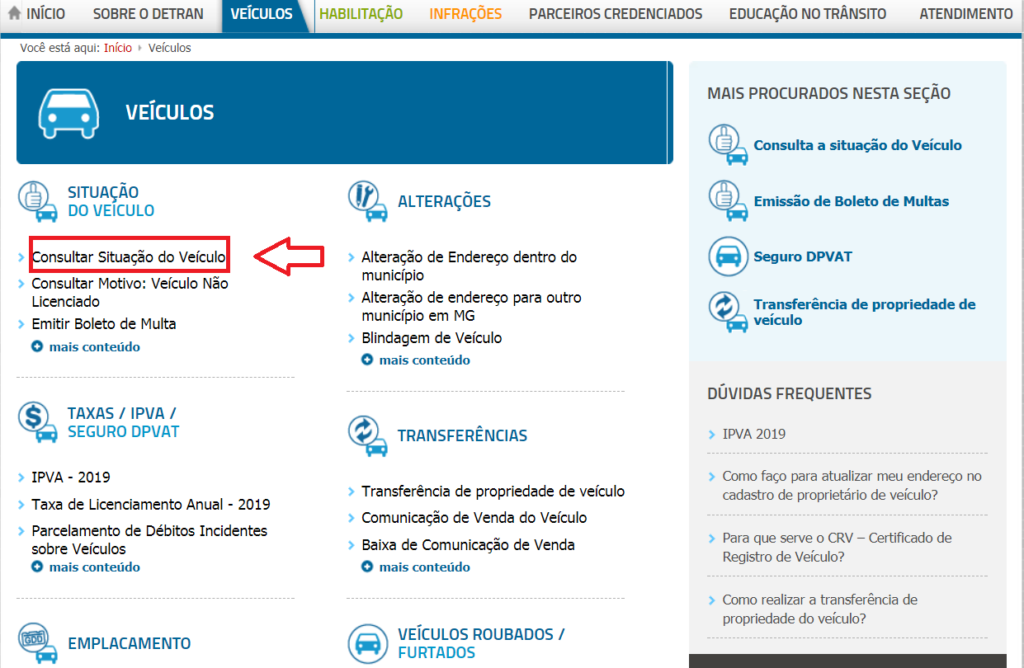The image size is (1024, 668).
Task: Click icon beside Transferência de propriedade sidebar link
Action: 728,311
